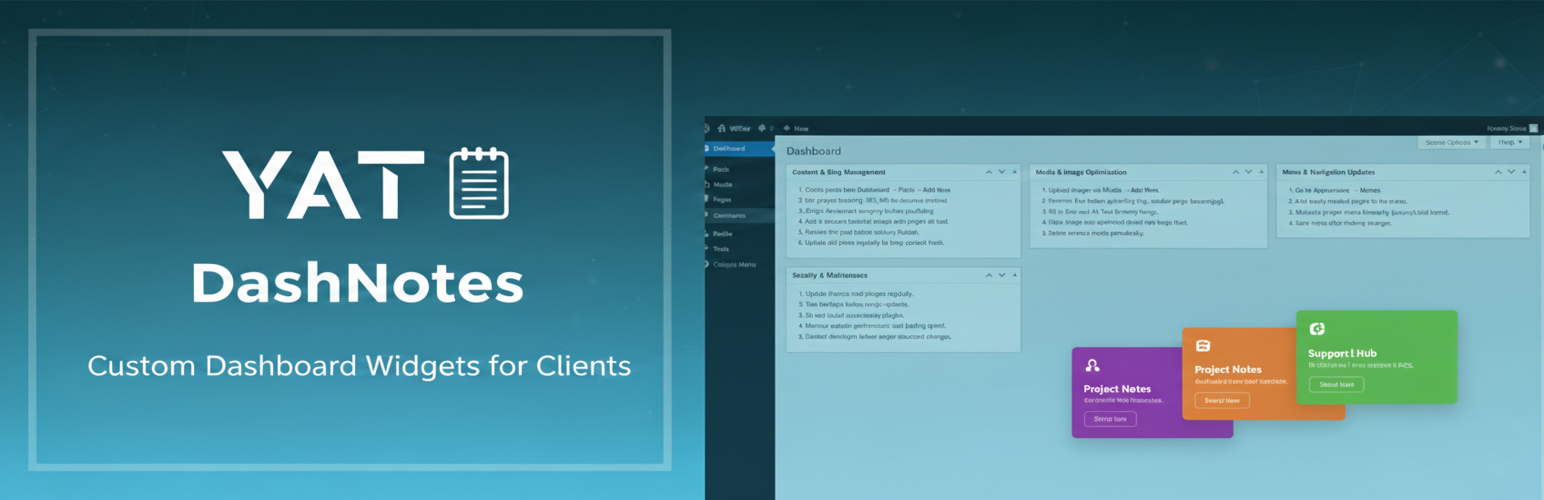
Task: Open Comments in the admin sidebar
Action: point(730,215)
